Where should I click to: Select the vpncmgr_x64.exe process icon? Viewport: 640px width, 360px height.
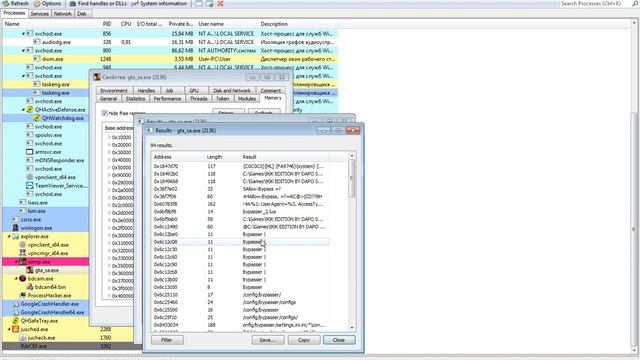(23, 253)
